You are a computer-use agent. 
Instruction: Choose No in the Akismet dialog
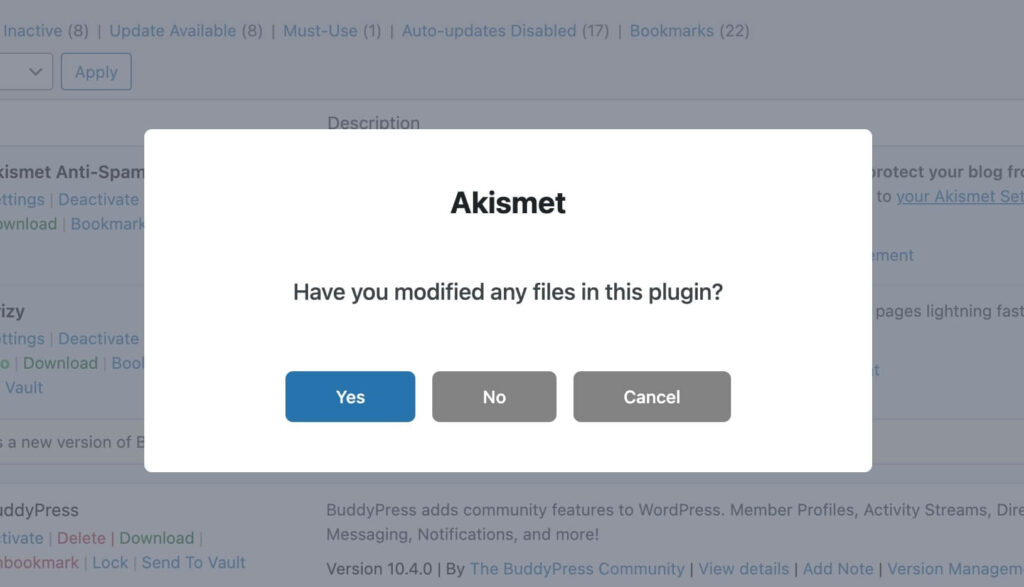pyautogui.click(x=494, y=396)
